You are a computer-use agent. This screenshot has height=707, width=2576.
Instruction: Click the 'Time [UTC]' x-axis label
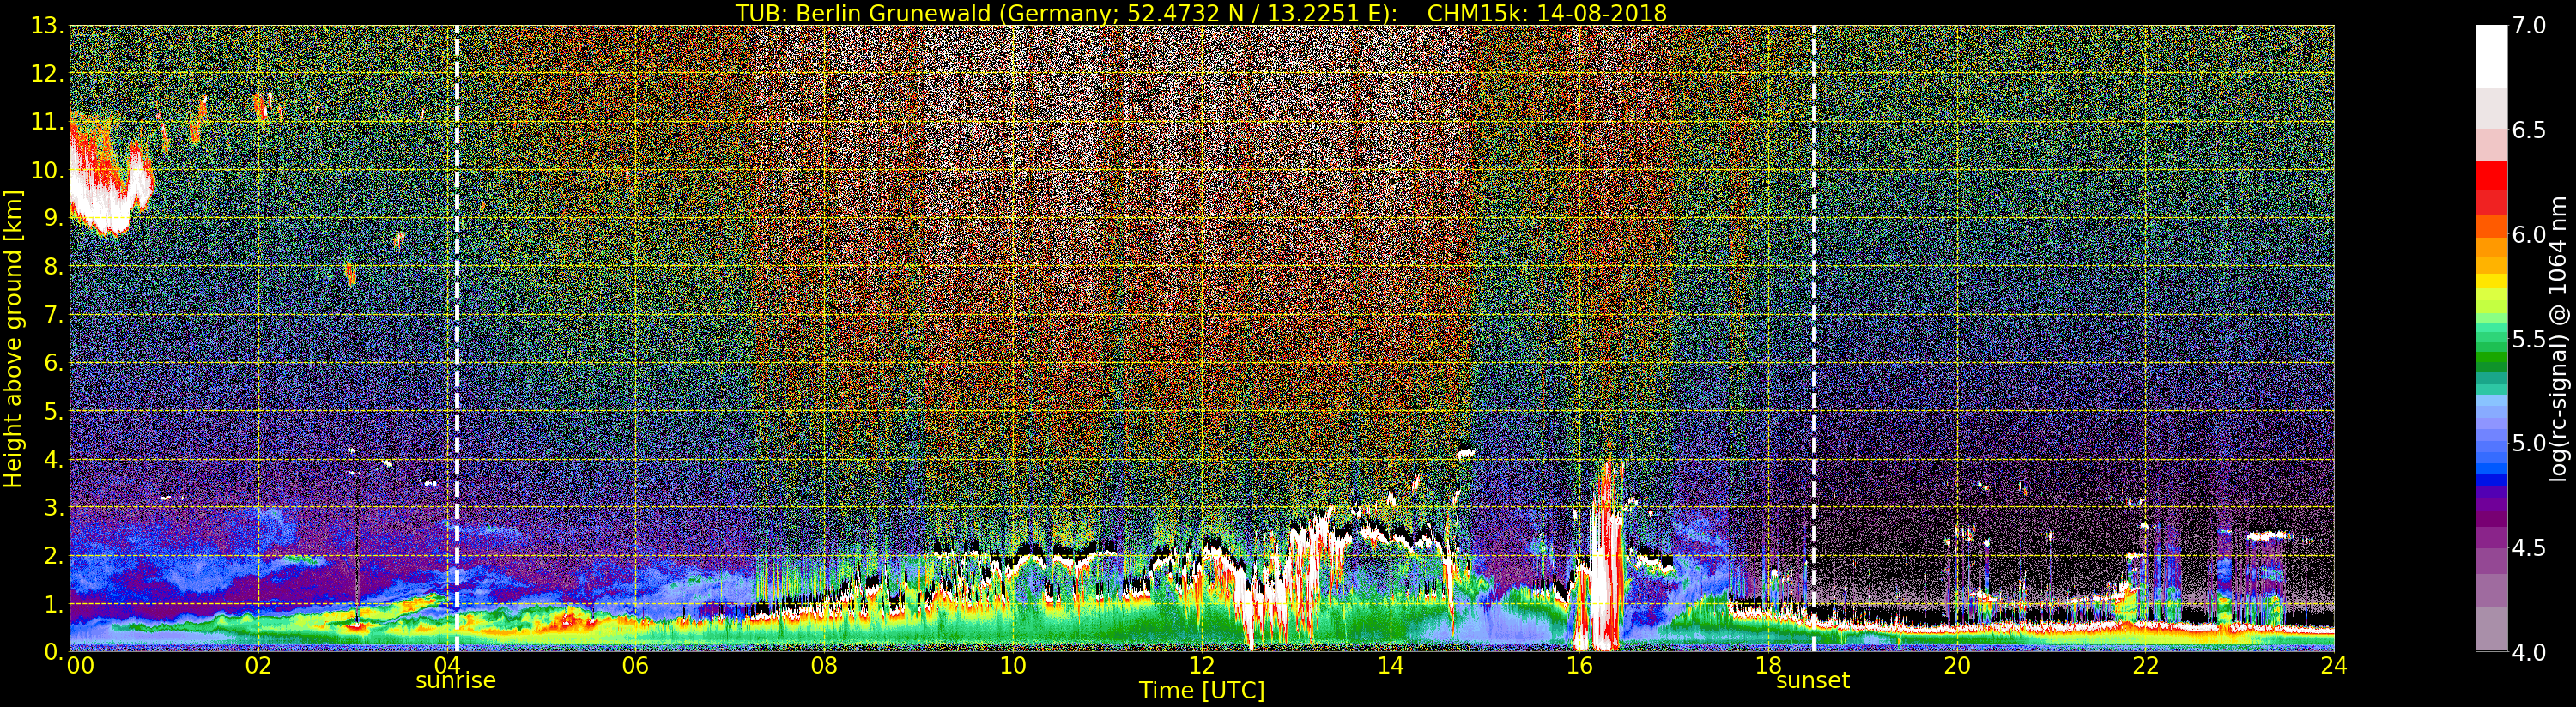[1201, 691]
